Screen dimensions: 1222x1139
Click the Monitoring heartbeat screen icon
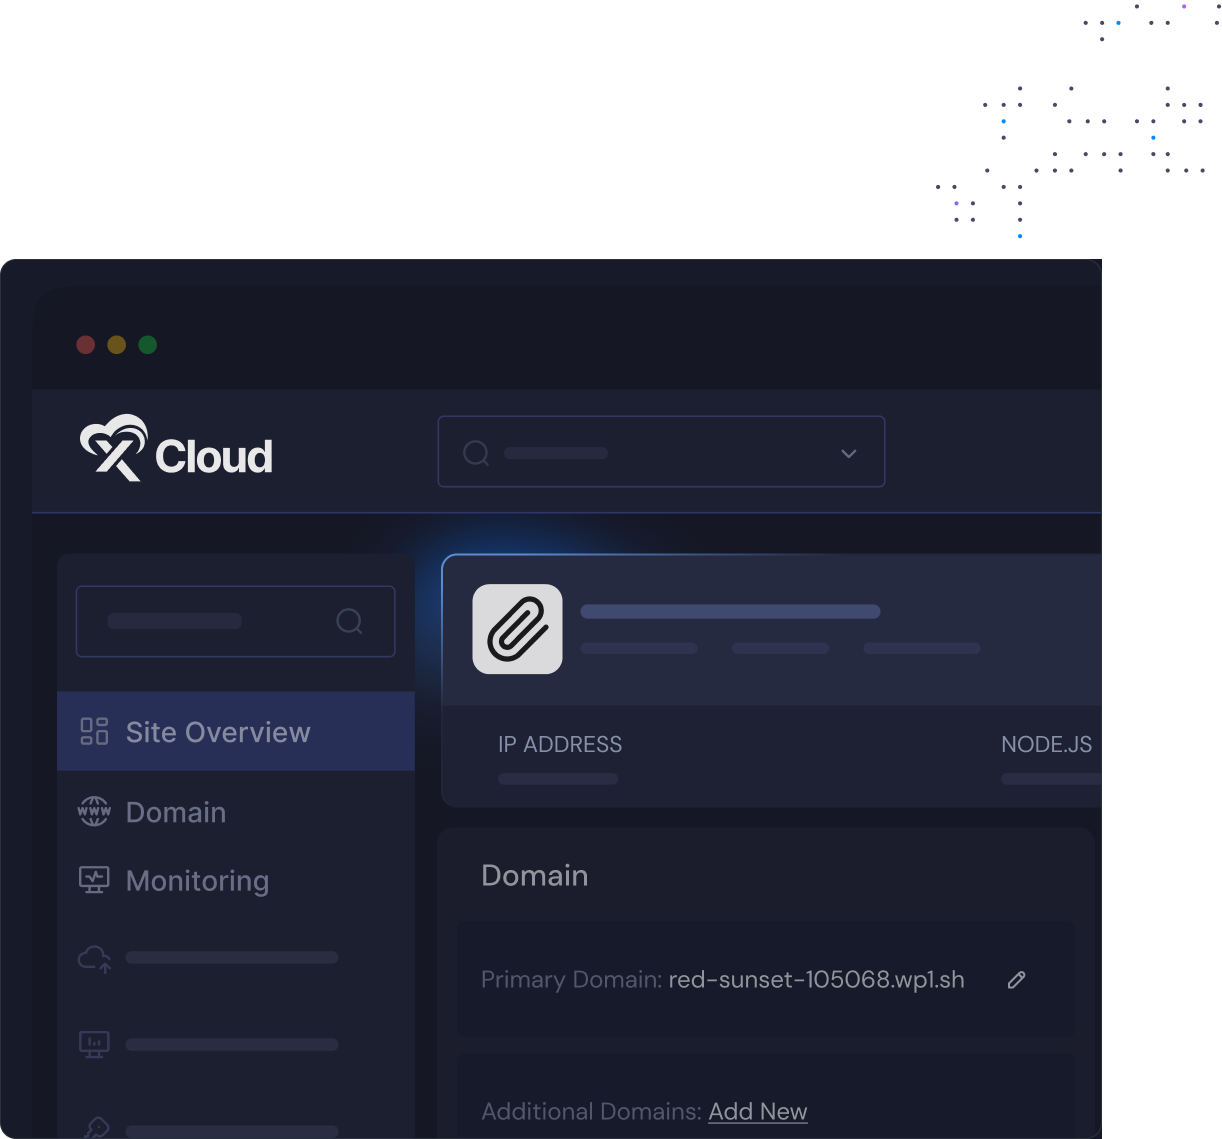pyautogui.click(x=94, y=880)
